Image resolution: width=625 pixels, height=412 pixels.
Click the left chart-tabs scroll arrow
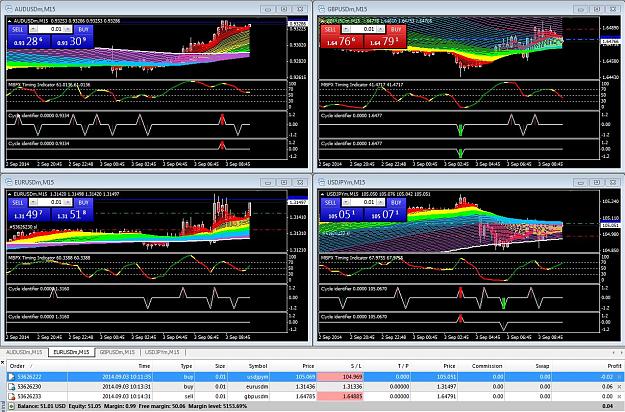[613, 353]
